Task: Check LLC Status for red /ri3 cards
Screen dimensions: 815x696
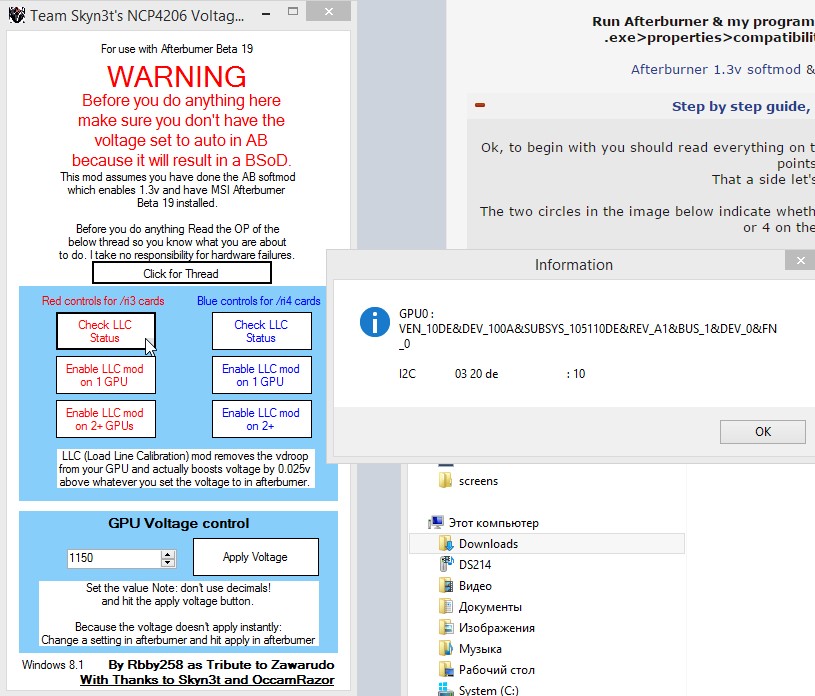Action: pyautogui.click(x=106, y=331)
